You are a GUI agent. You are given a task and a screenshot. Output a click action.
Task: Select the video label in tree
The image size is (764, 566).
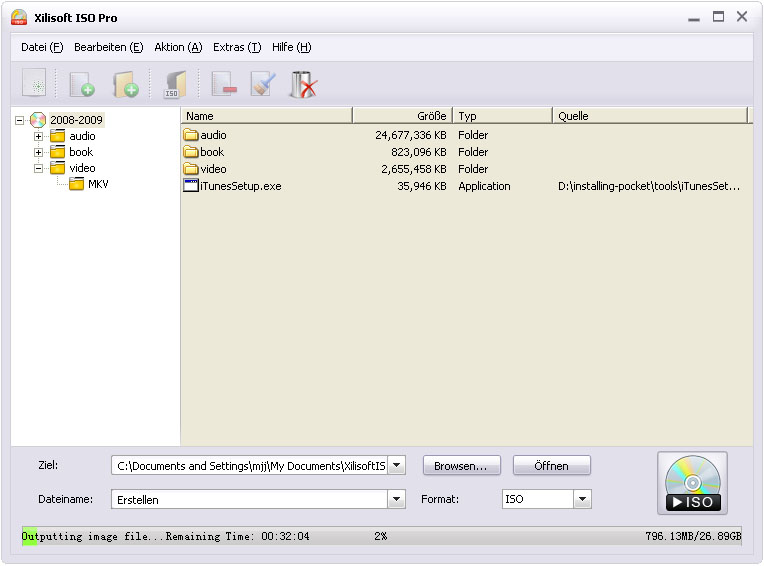point(82,168)
